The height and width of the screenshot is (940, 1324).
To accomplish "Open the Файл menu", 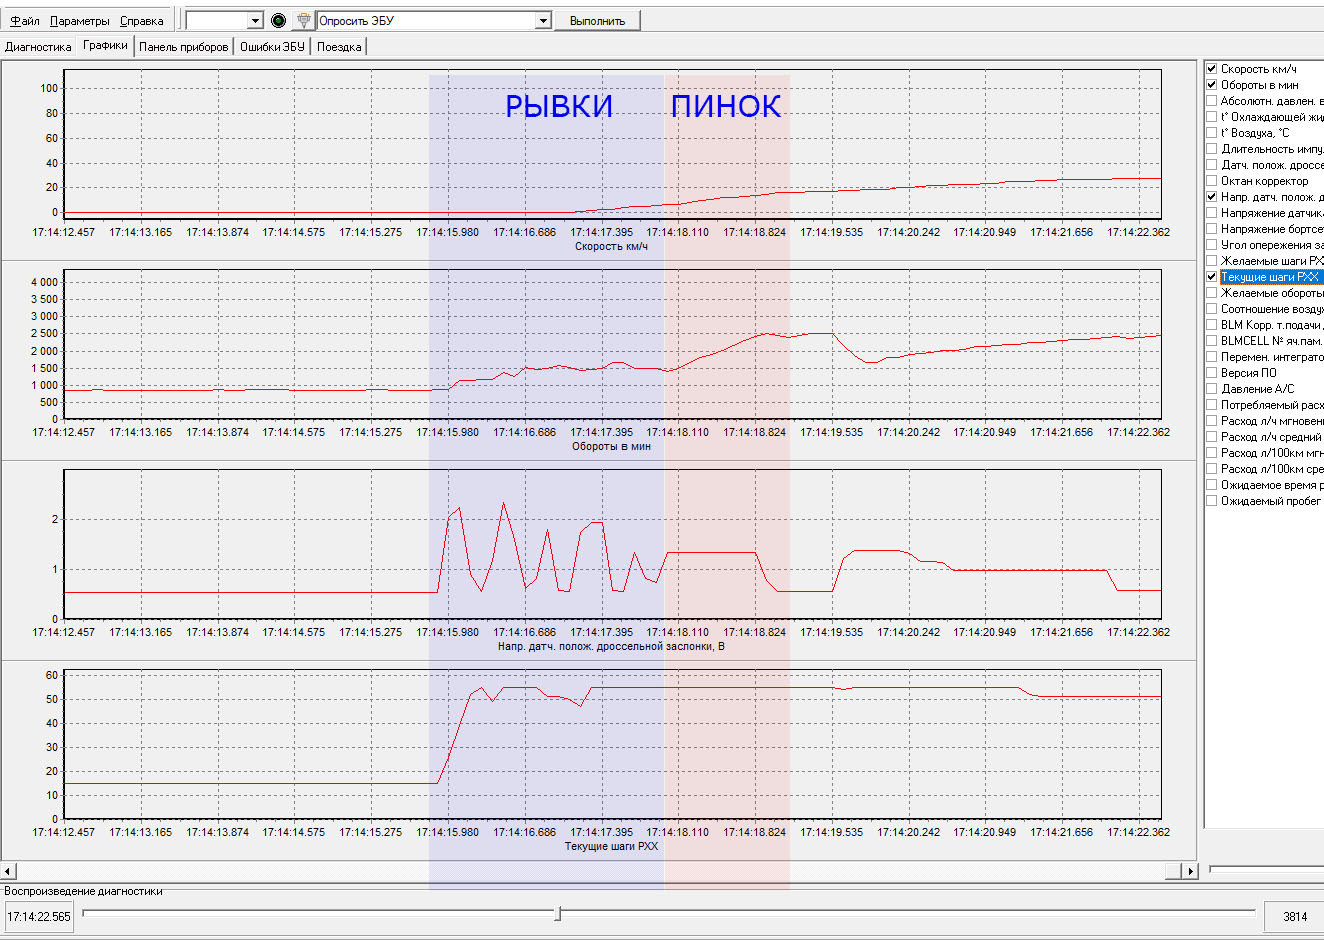I will tap(25, 21).
